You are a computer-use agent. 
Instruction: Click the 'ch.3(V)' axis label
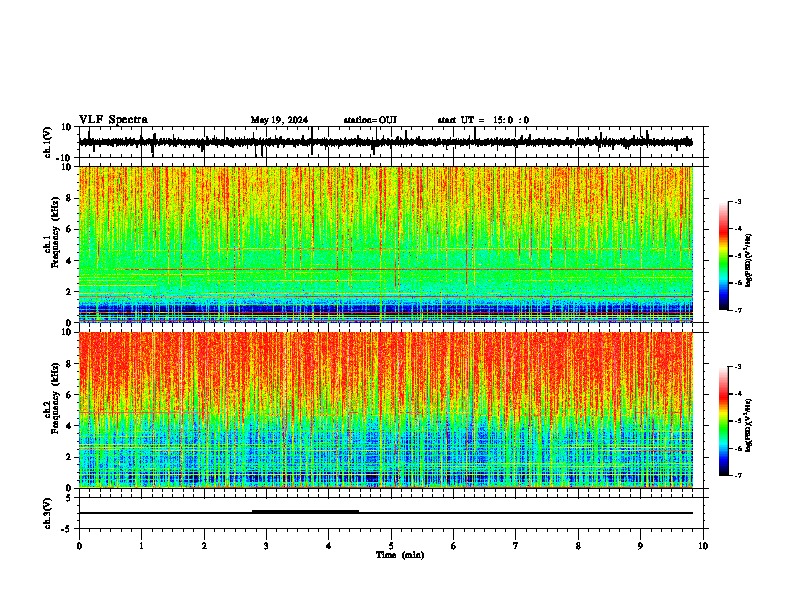pos(48,513)
